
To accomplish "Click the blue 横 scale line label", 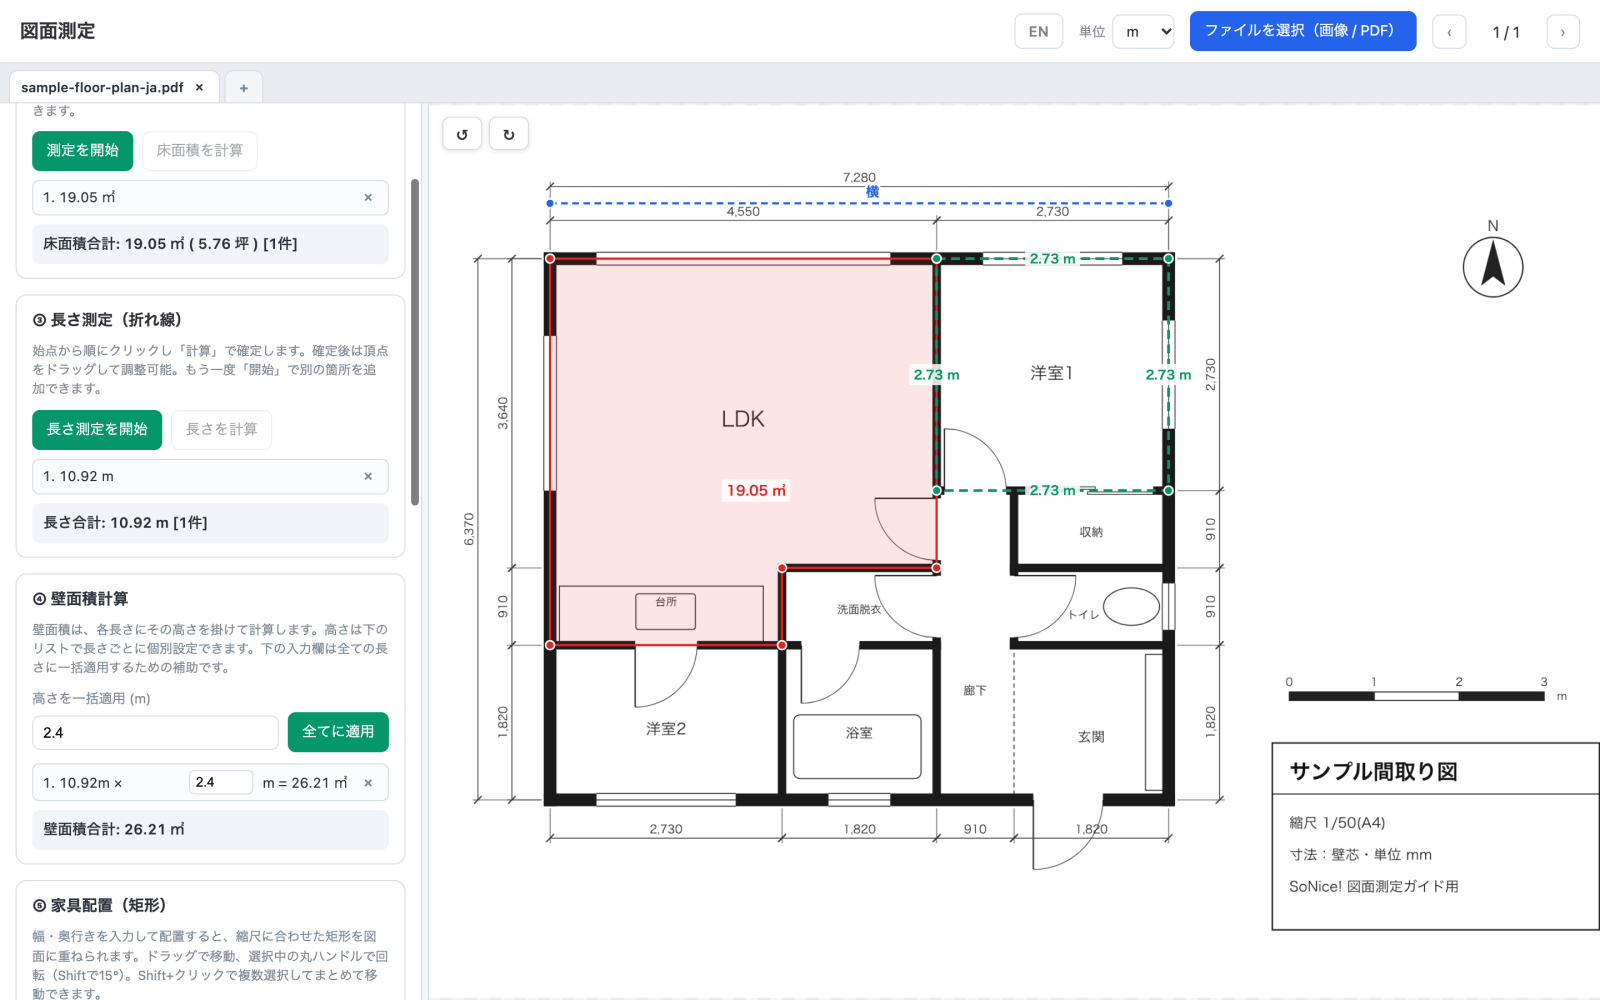I will tap(872, 192).
